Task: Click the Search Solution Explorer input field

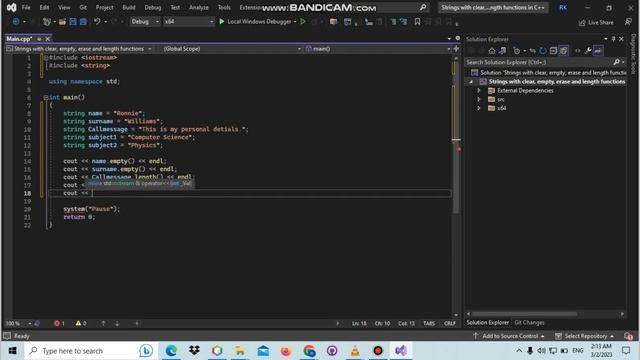Action: (x=539, y=62)
